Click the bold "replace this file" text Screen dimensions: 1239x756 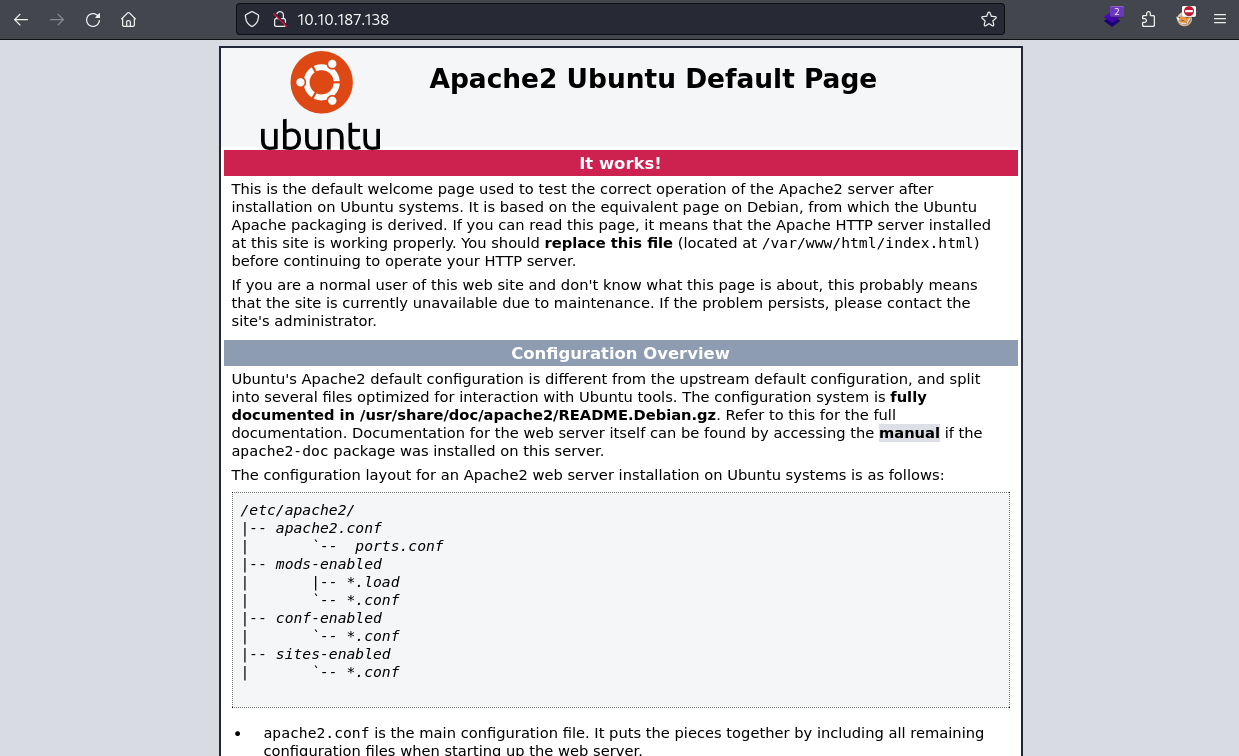click(x=609, y=243)
